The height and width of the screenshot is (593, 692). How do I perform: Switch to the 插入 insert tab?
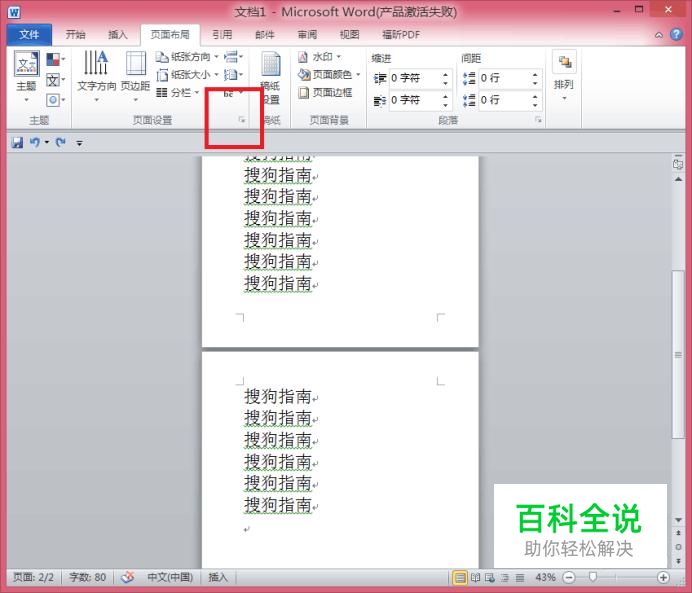pos(118,34)
